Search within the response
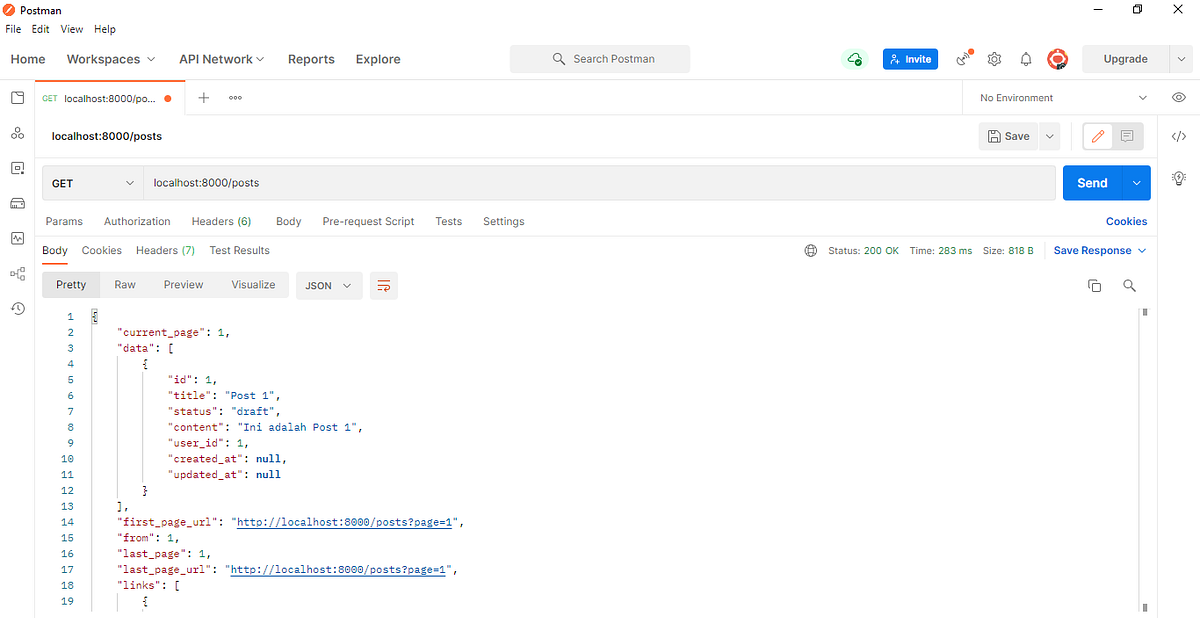1200x618 pixels. (1129, 285)
